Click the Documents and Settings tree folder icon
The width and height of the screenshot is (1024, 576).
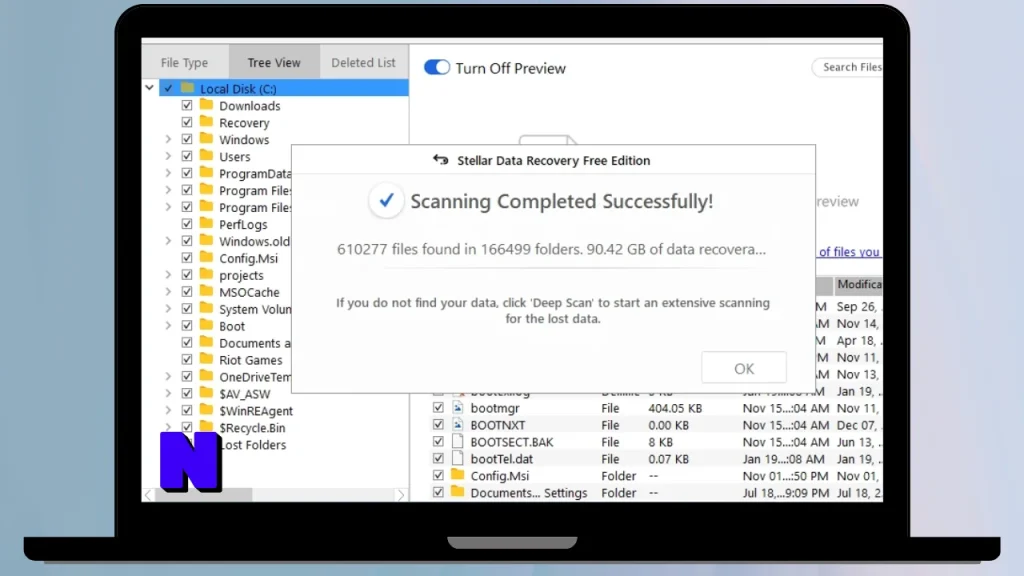pos(206,342)
